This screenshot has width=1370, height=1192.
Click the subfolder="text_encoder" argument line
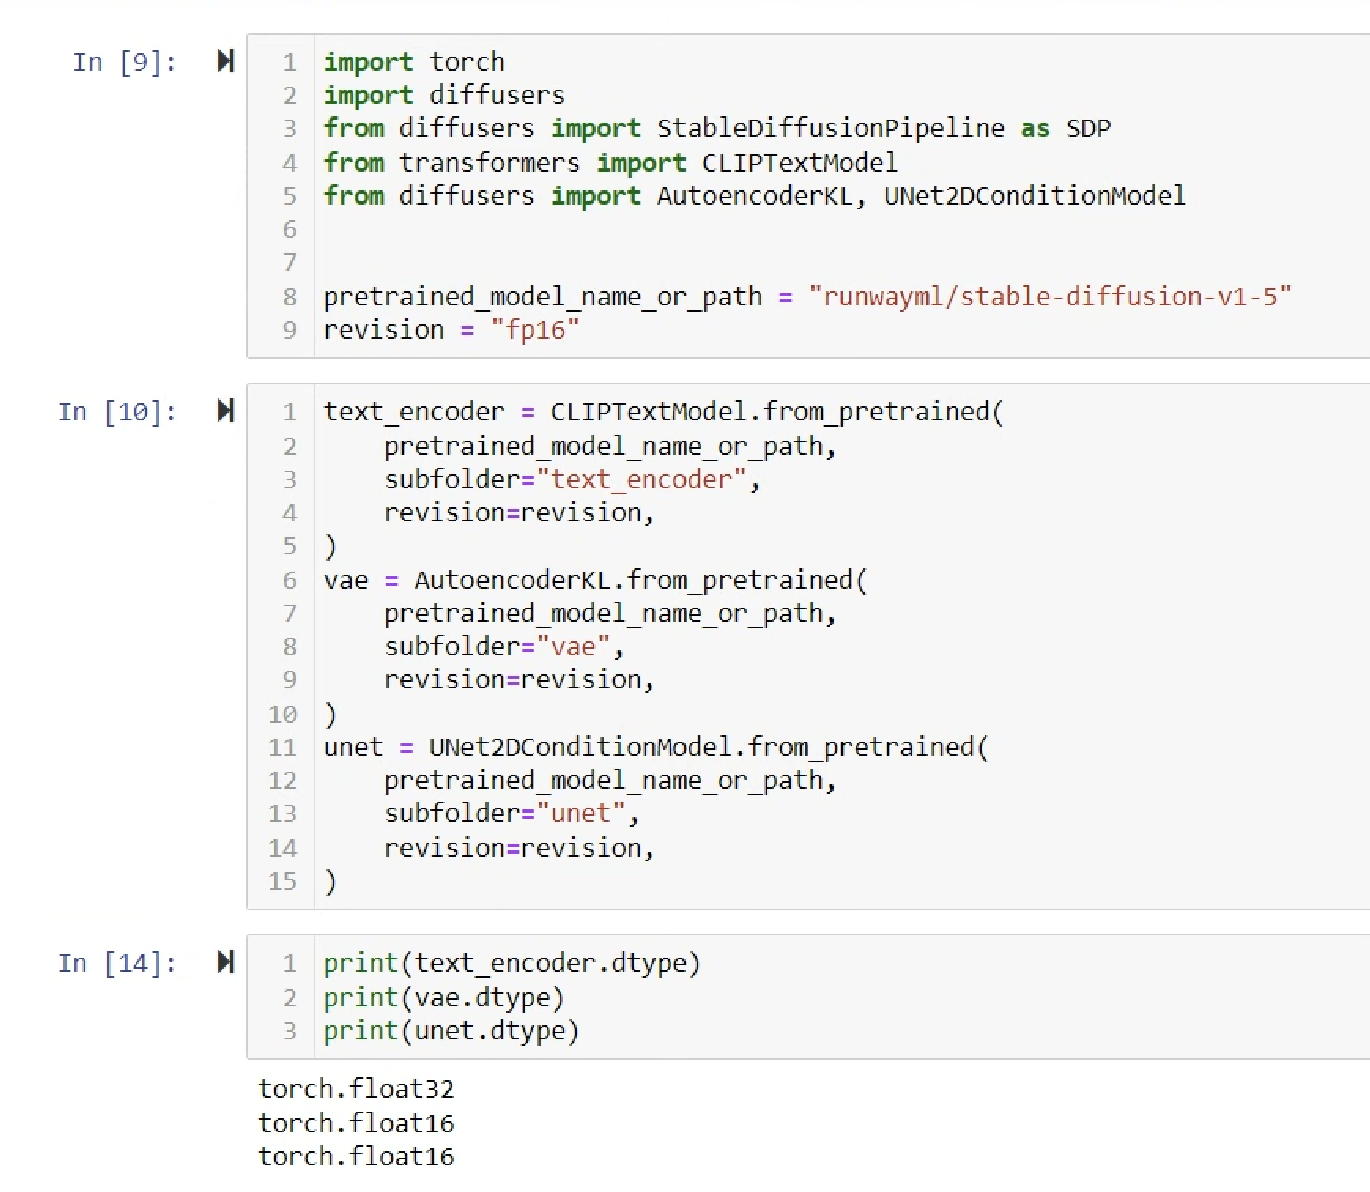tap(570, 479)
